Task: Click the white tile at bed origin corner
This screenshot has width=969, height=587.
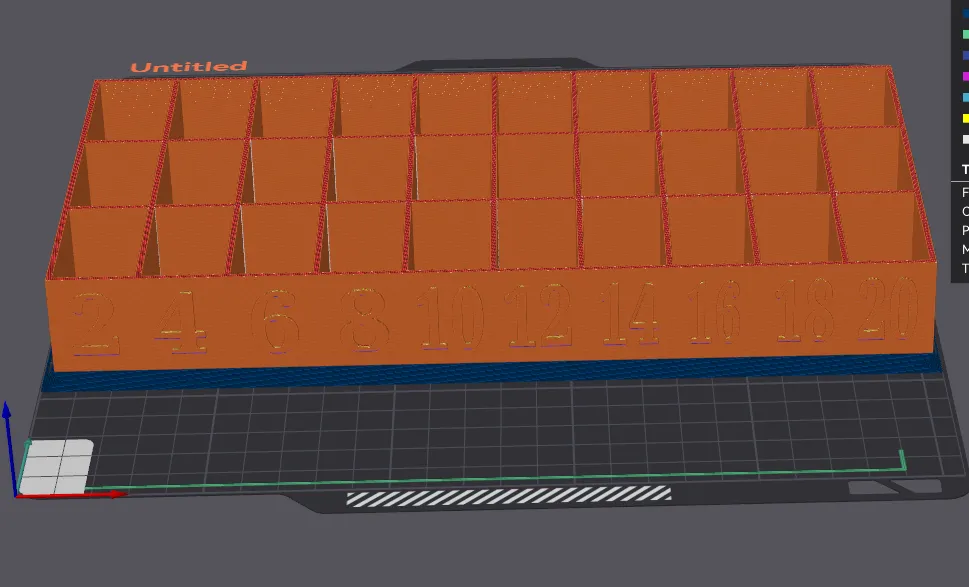Action: (56, 467)
